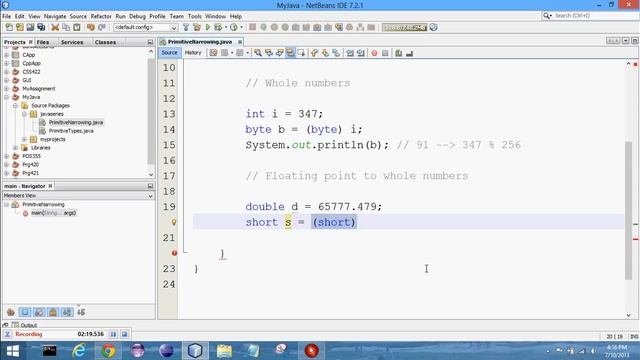Screen dimensions: 640x360
Task: Click the red Start Macro Recording icon
Action: (x=374, y=53)
